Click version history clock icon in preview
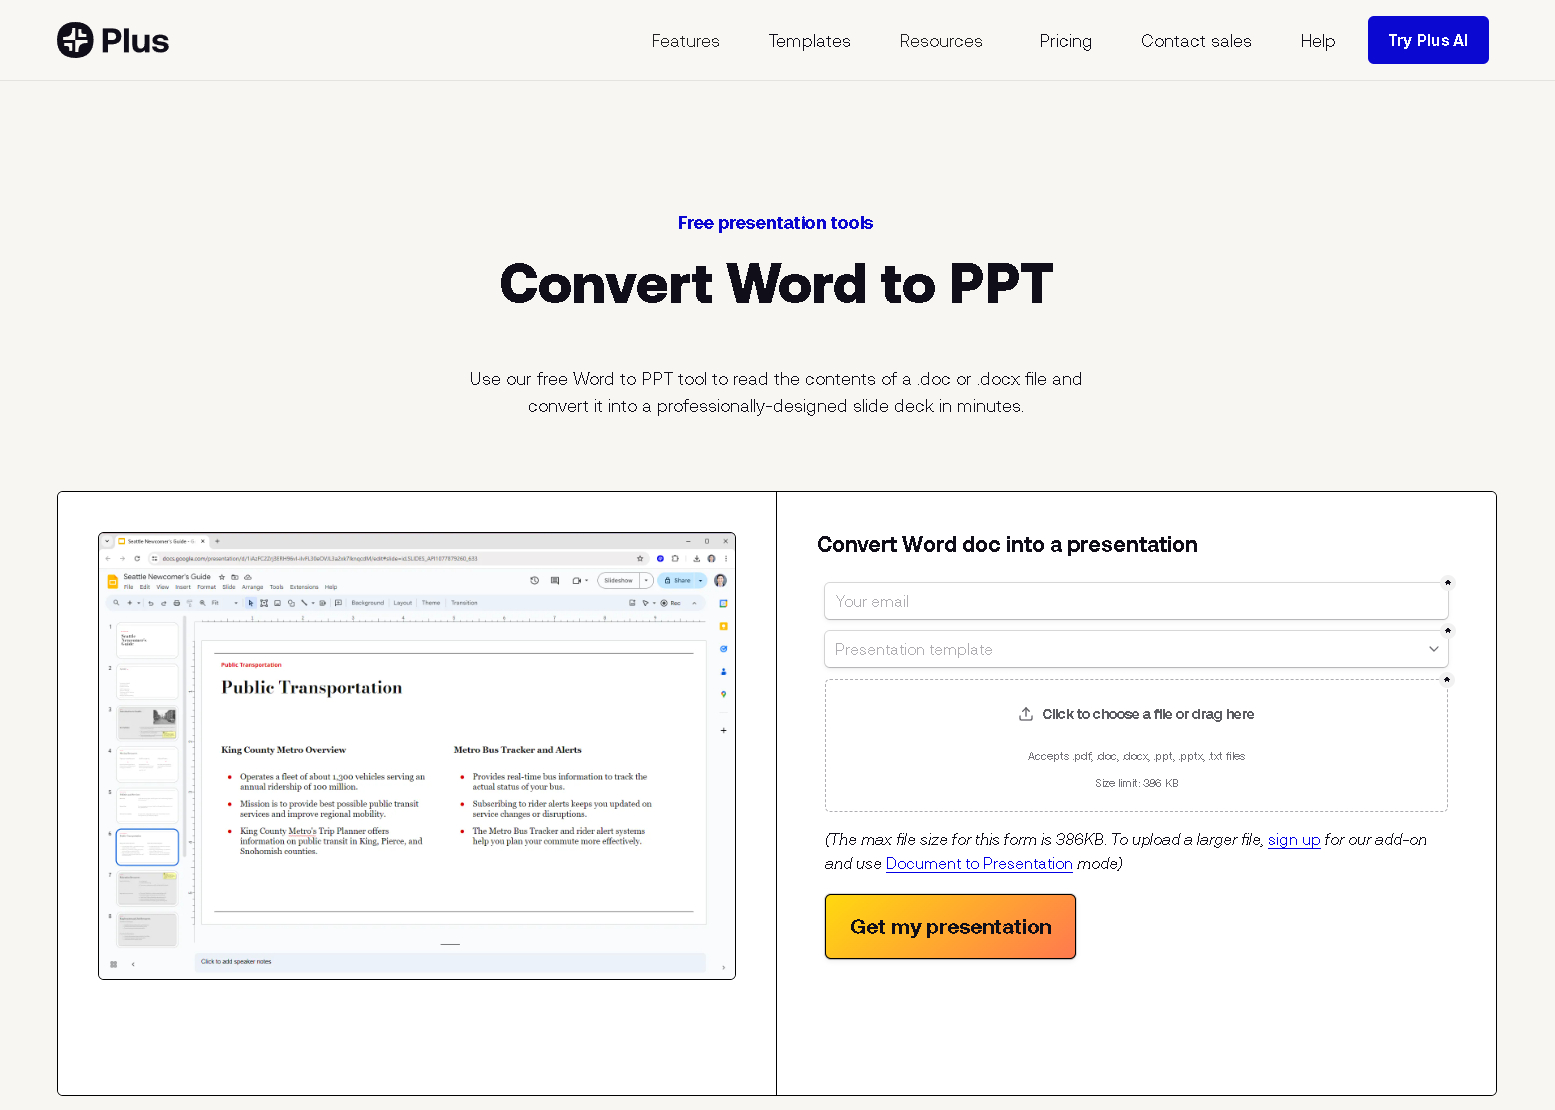Image resolution: width=1555 pixels, height=1110 pixels. [x=534, y=580]
